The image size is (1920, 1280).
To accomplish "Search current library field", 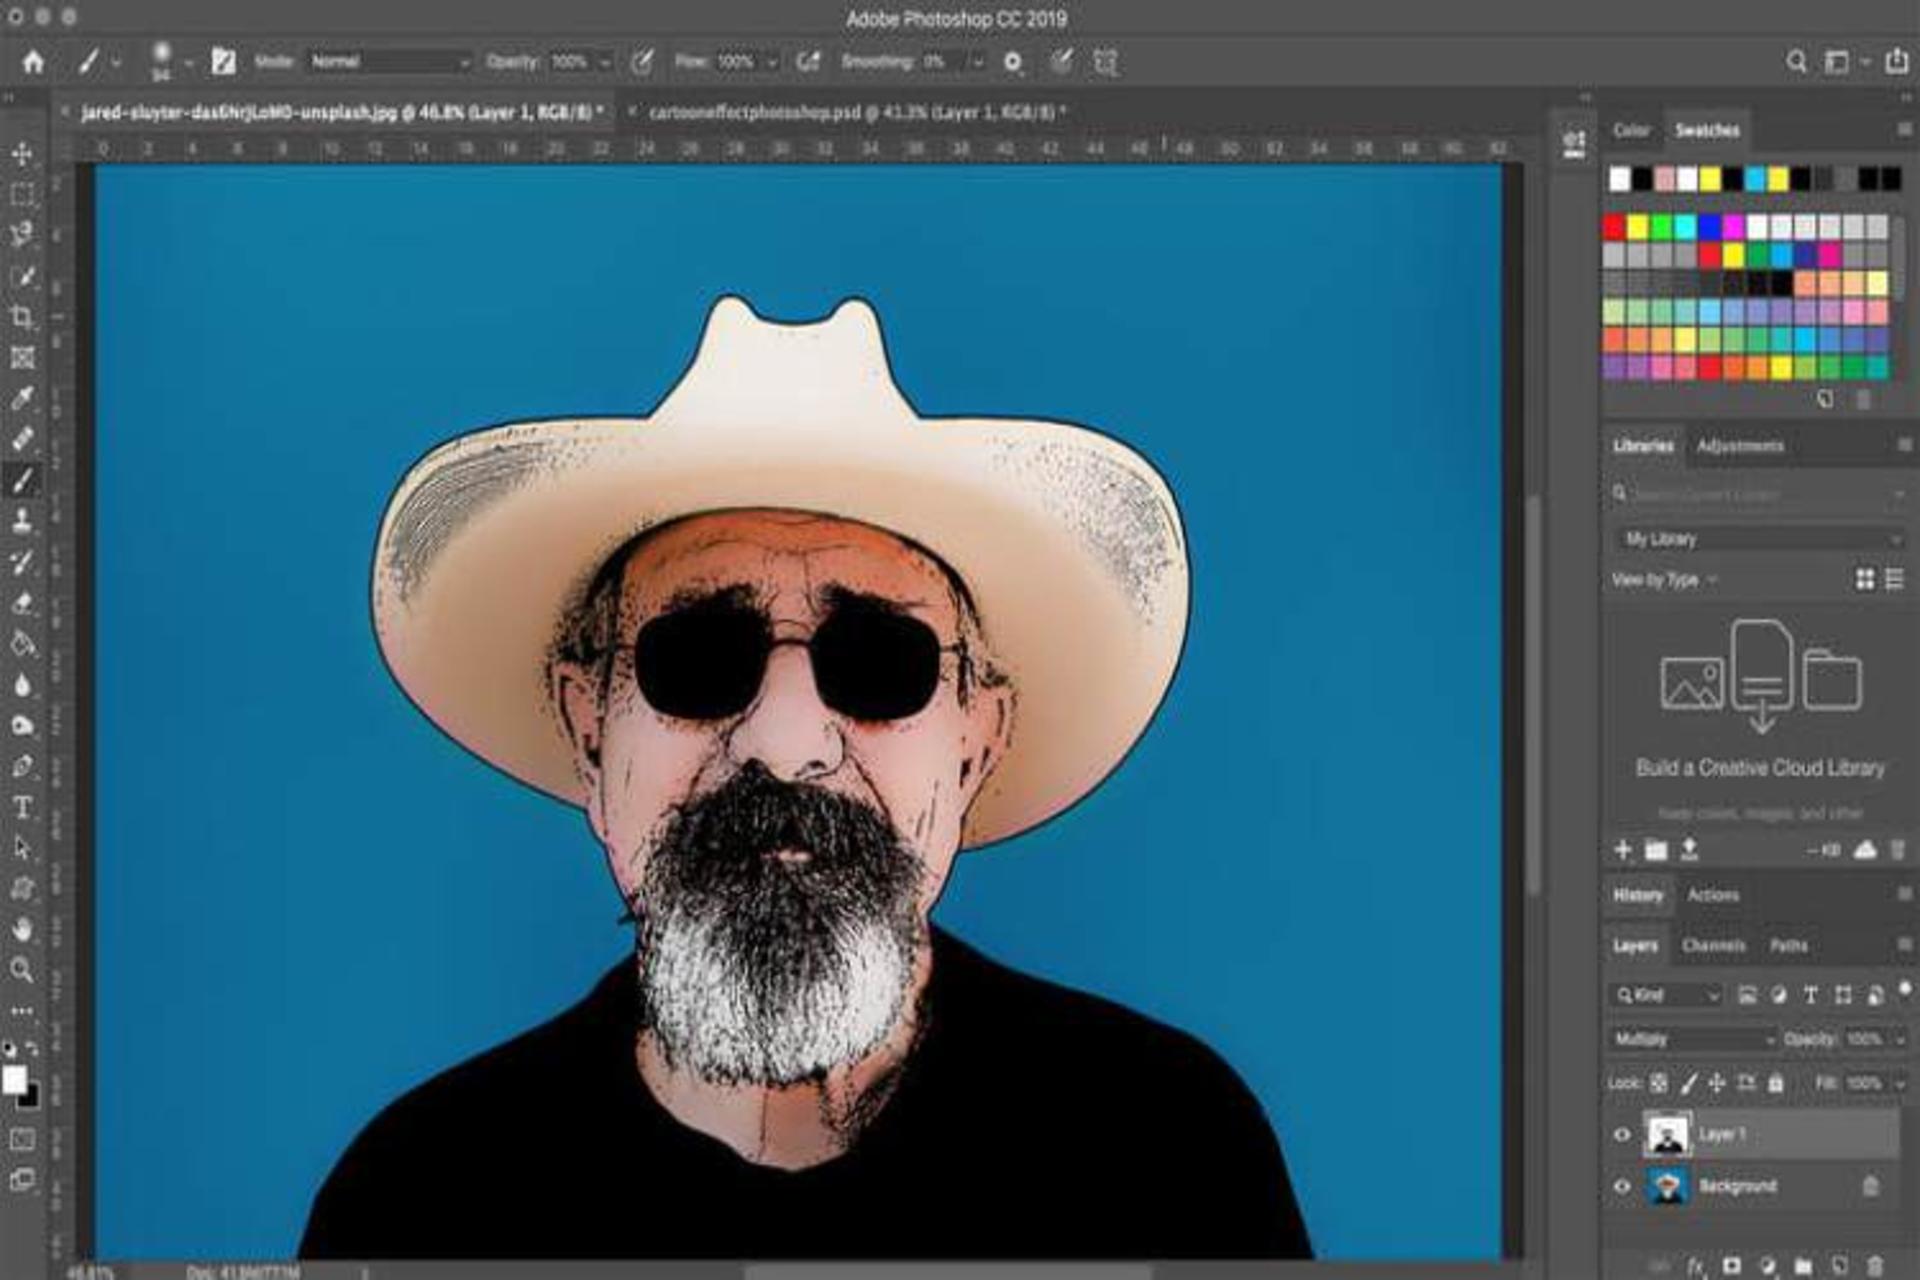I will [1758, 494].
